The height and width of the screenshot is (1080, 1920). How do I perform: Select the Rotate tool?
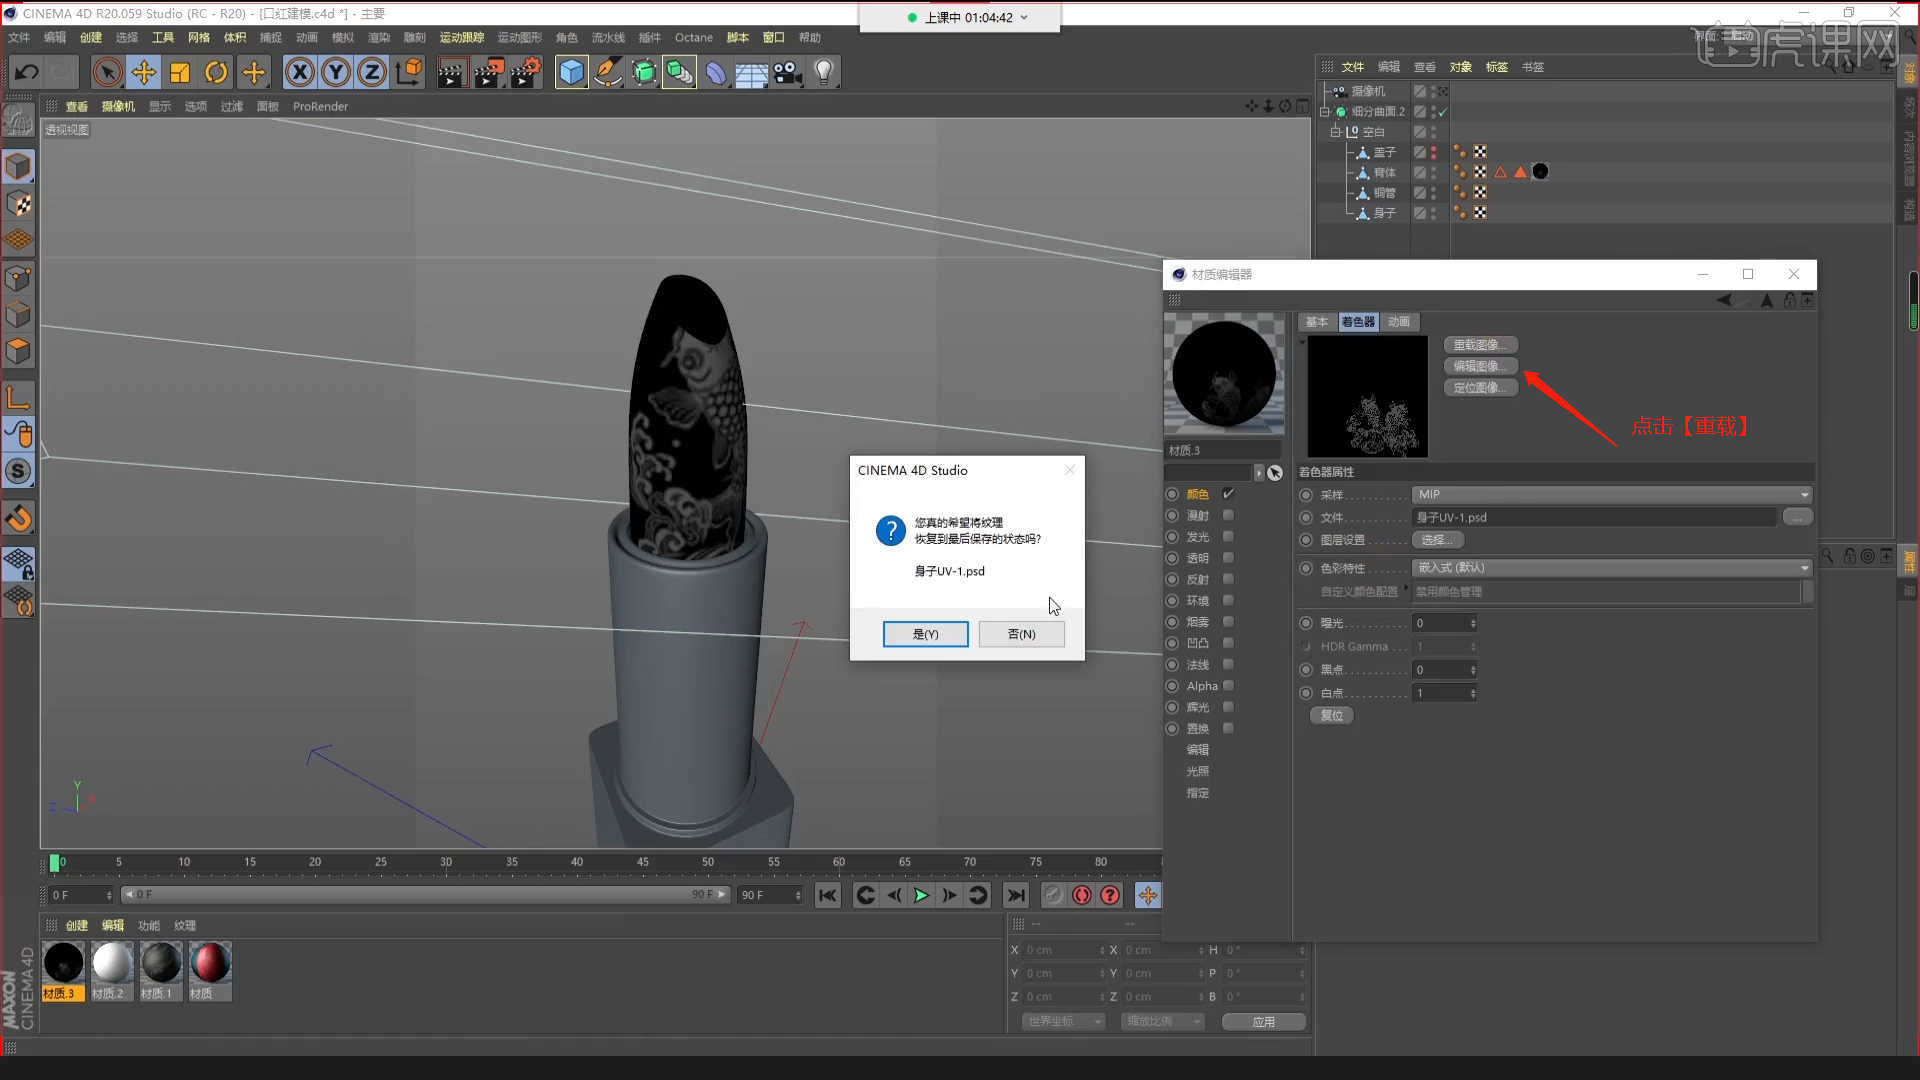[216, 72]
